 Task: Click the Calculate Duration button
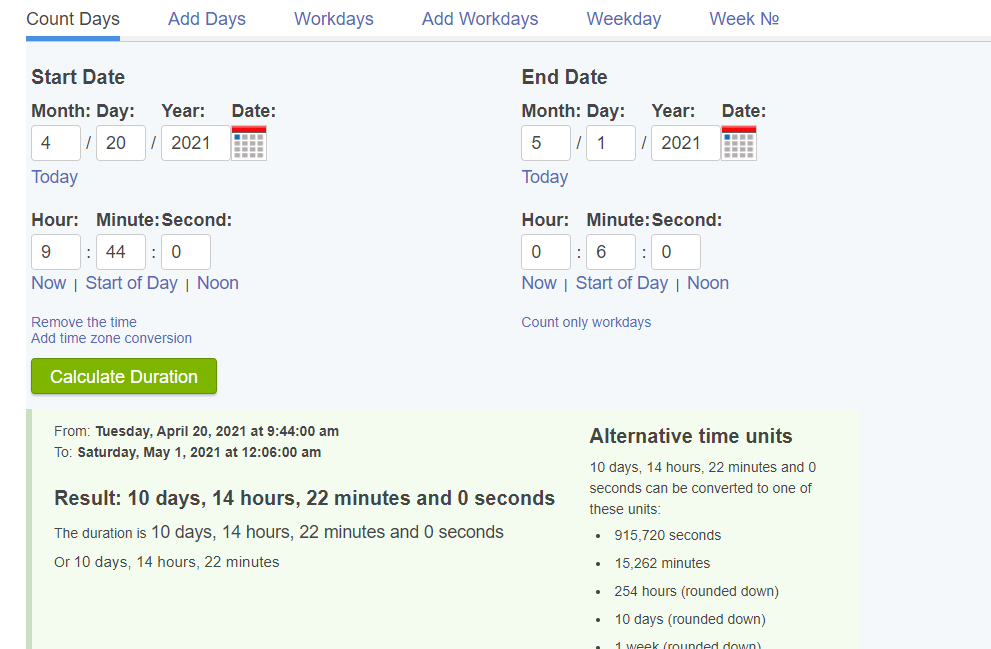pyautogui.click(x=124, y=376)
